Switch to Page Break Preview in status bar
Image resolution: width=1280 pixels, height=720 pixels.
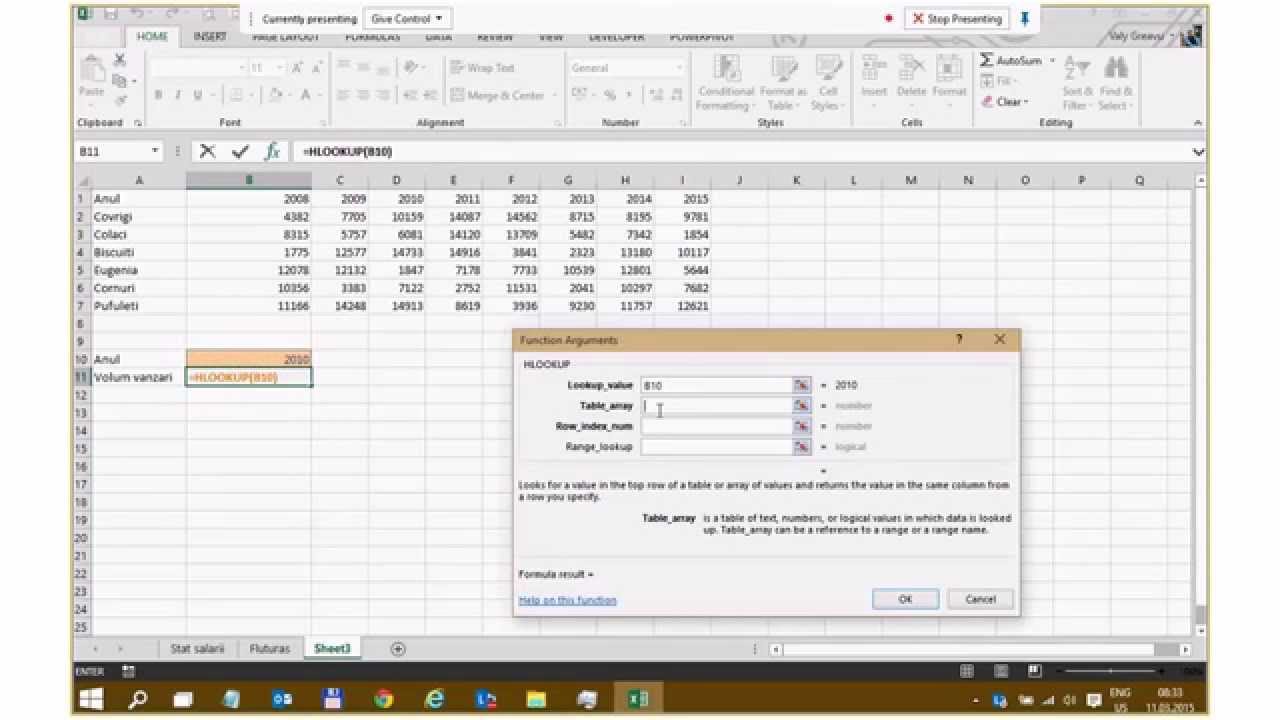point(1035,671)
